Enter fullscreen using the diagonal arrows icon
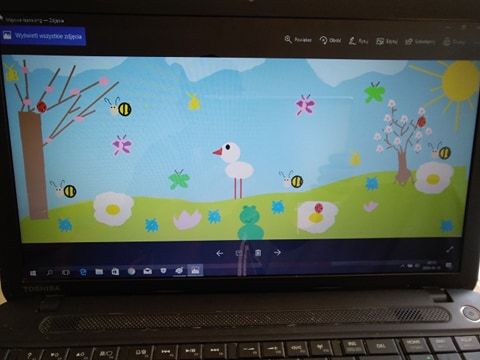This screenshot has width=480, height=360. [450, 249]
